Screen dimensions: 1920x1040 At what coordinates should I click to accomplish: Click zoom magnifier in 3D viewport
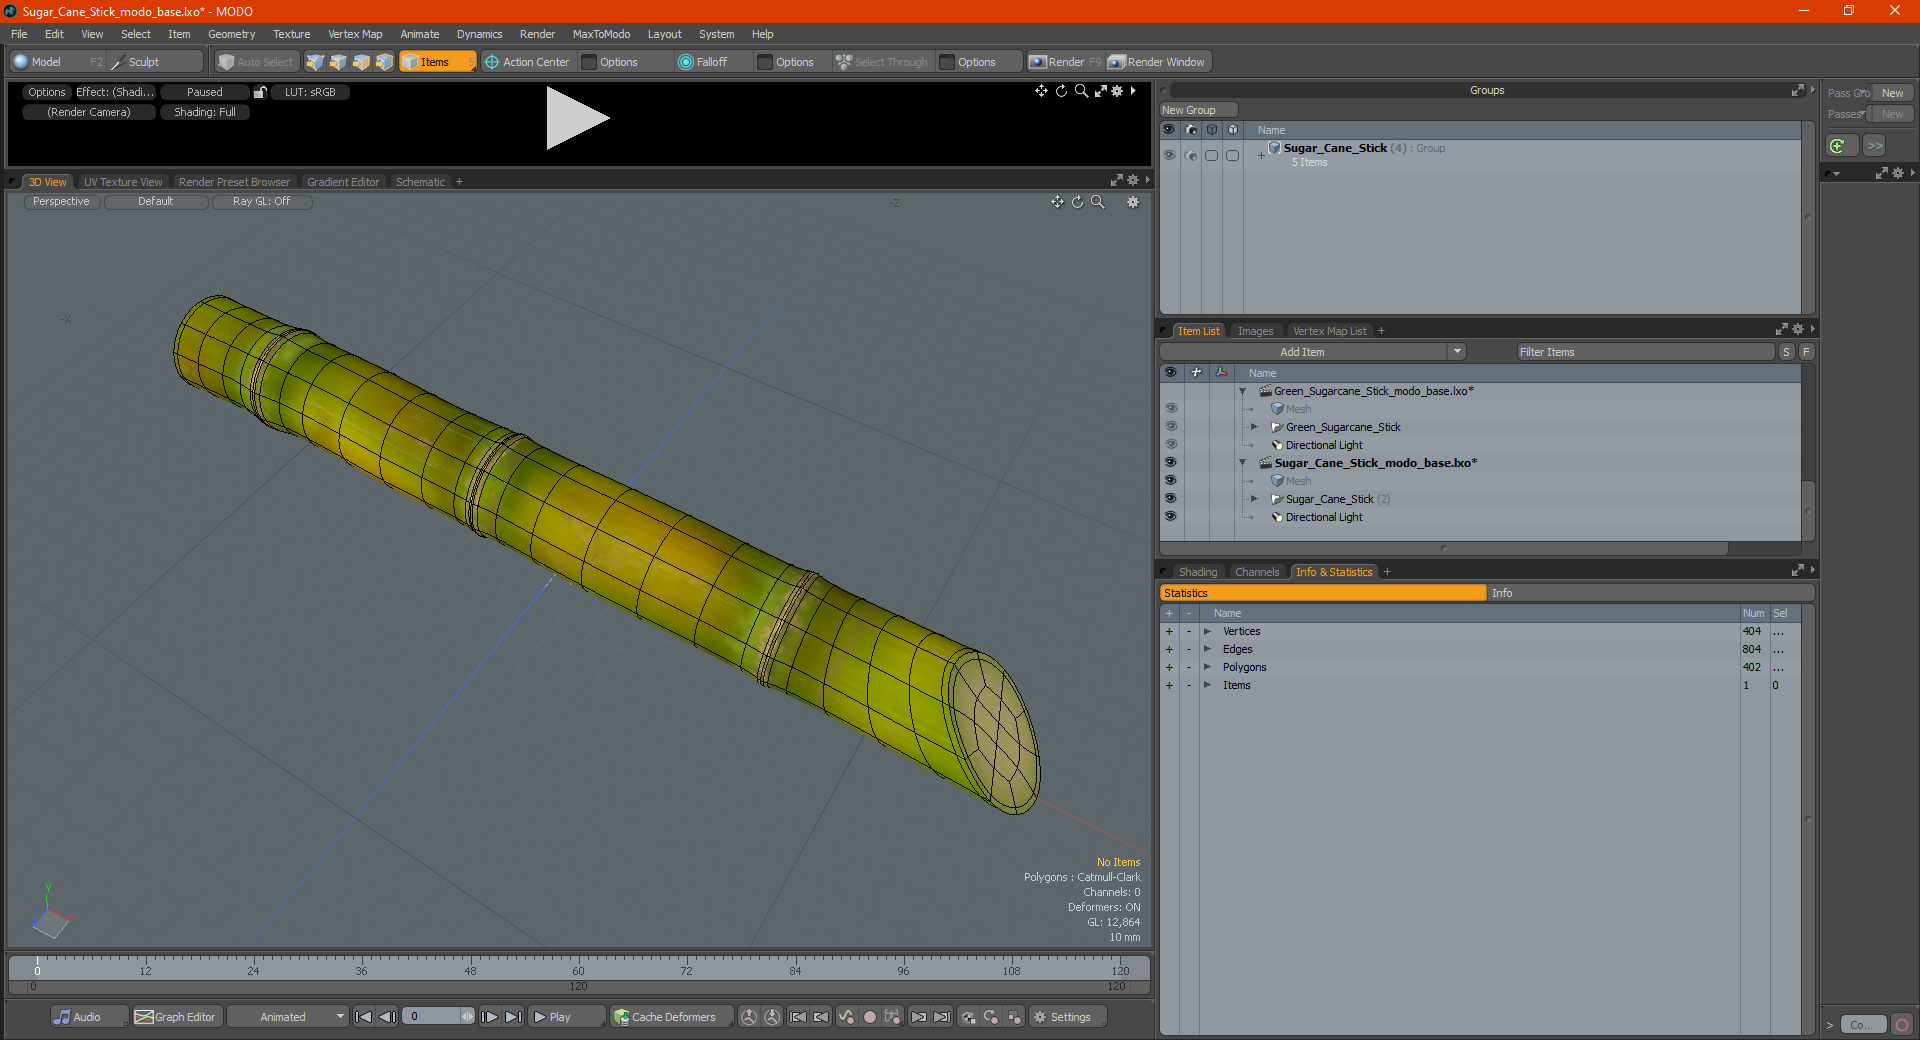click(x=1098, y=202)
